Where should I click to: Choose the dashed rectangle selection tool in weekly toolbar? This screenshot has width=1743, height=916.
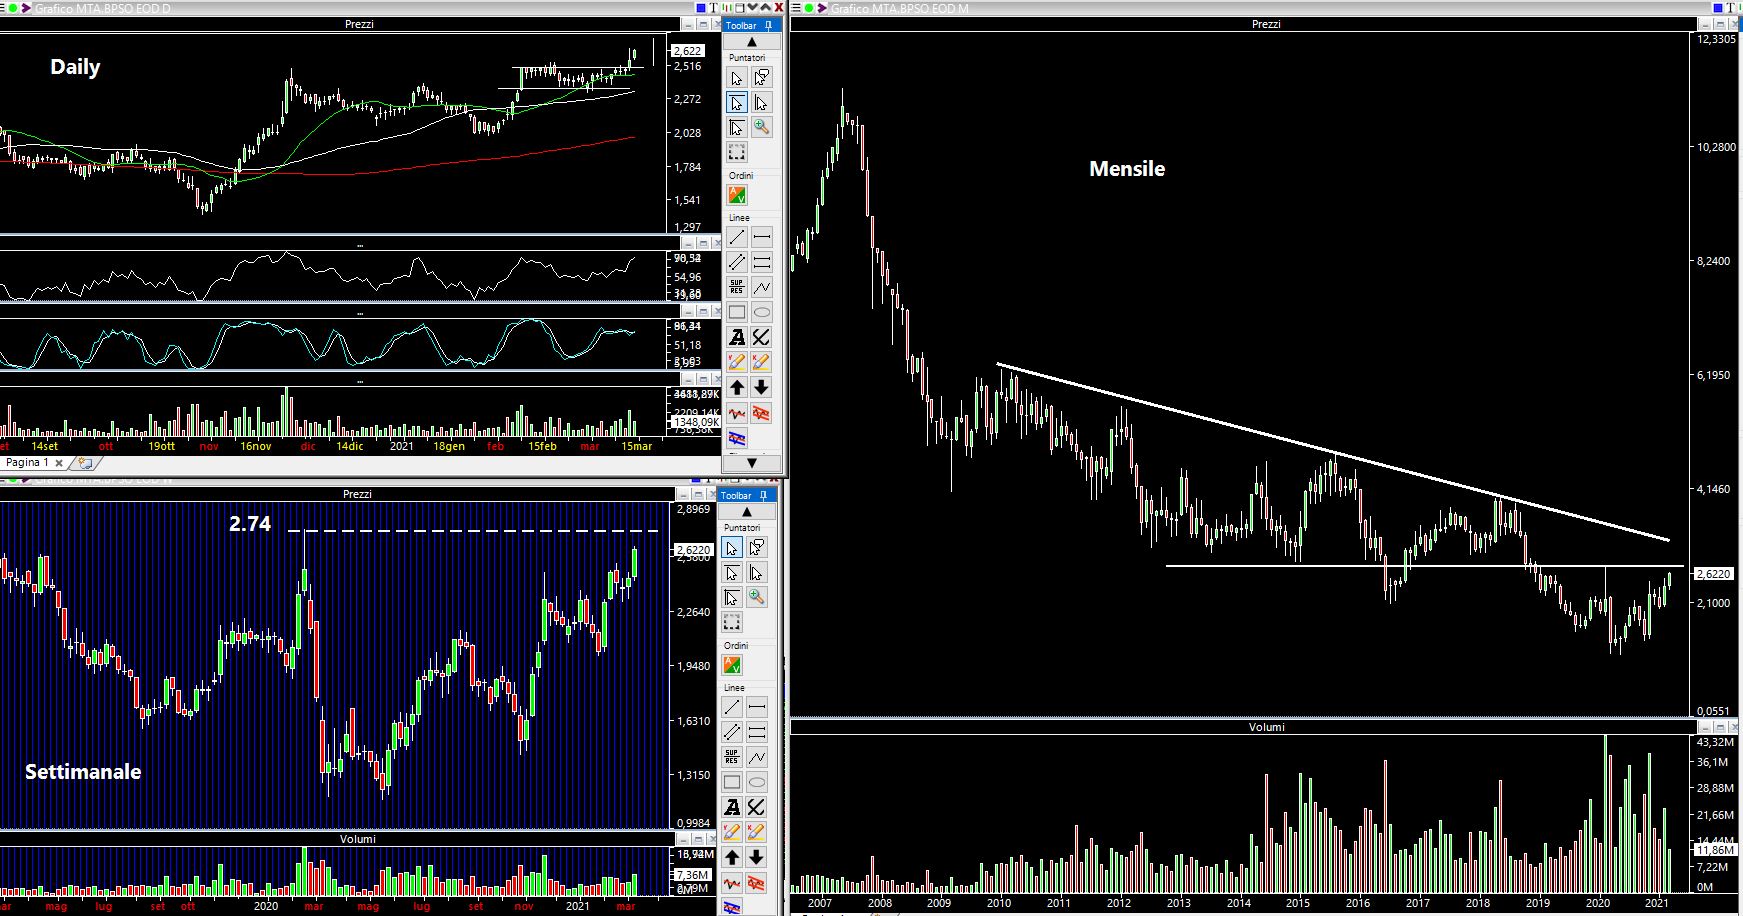732,622
